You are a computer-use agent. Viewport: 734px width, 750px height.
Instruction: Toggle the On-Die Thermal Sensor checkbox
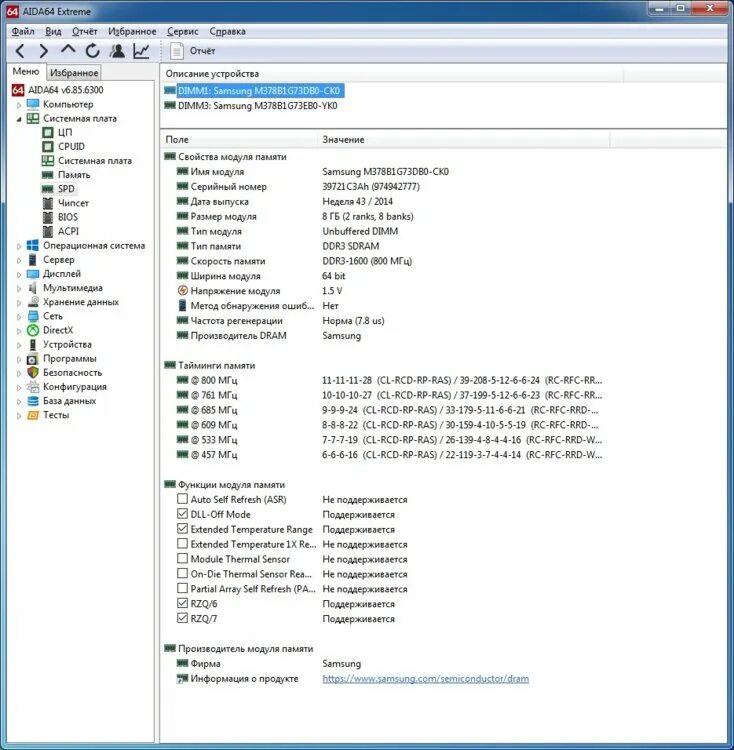pos(182,573)
